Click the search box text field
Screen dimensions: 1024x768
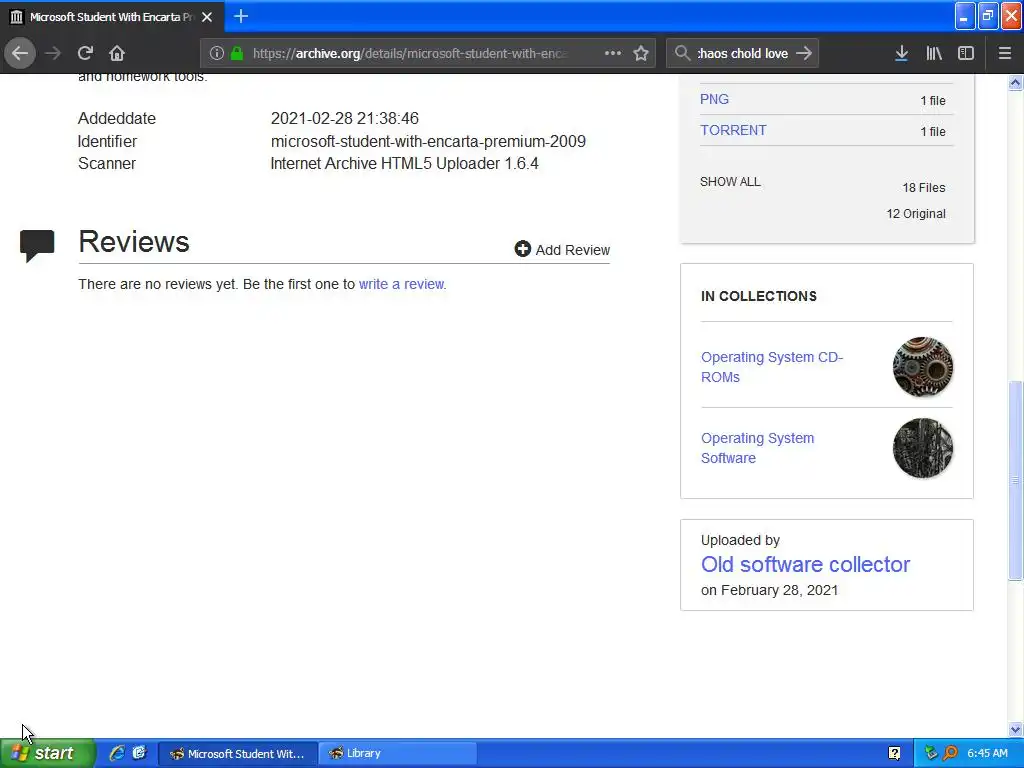pyautogui.click(x=743, y=53)
